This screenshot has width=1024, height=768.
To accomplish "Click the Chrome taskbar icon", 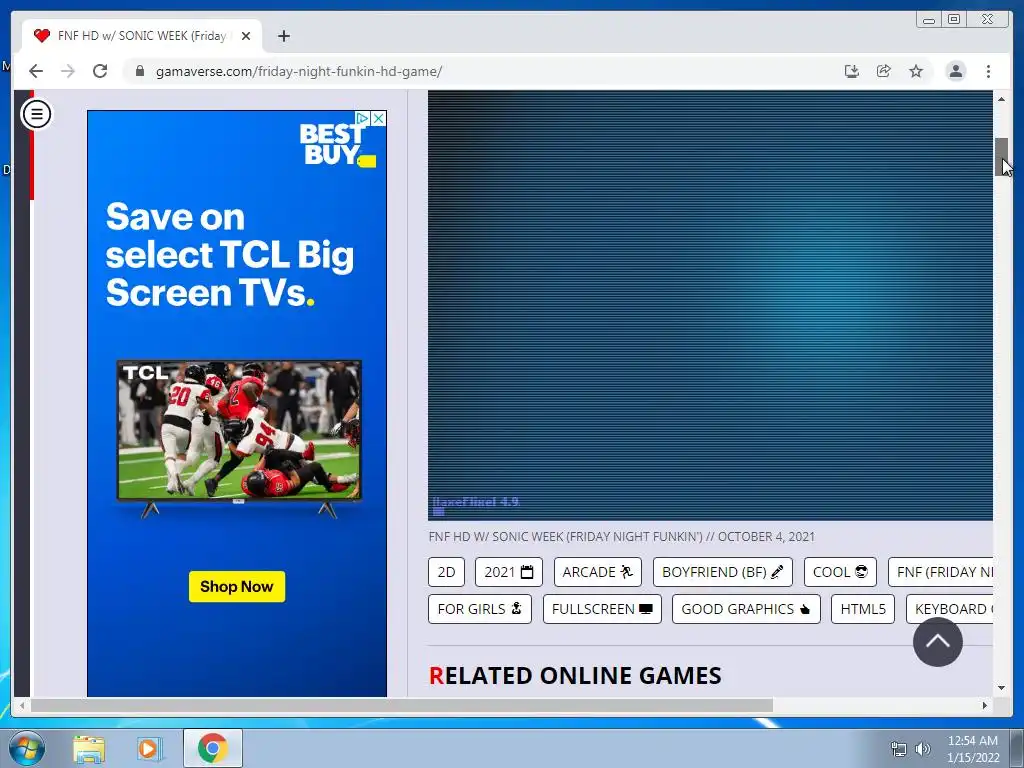I will (x=213, y=748).
